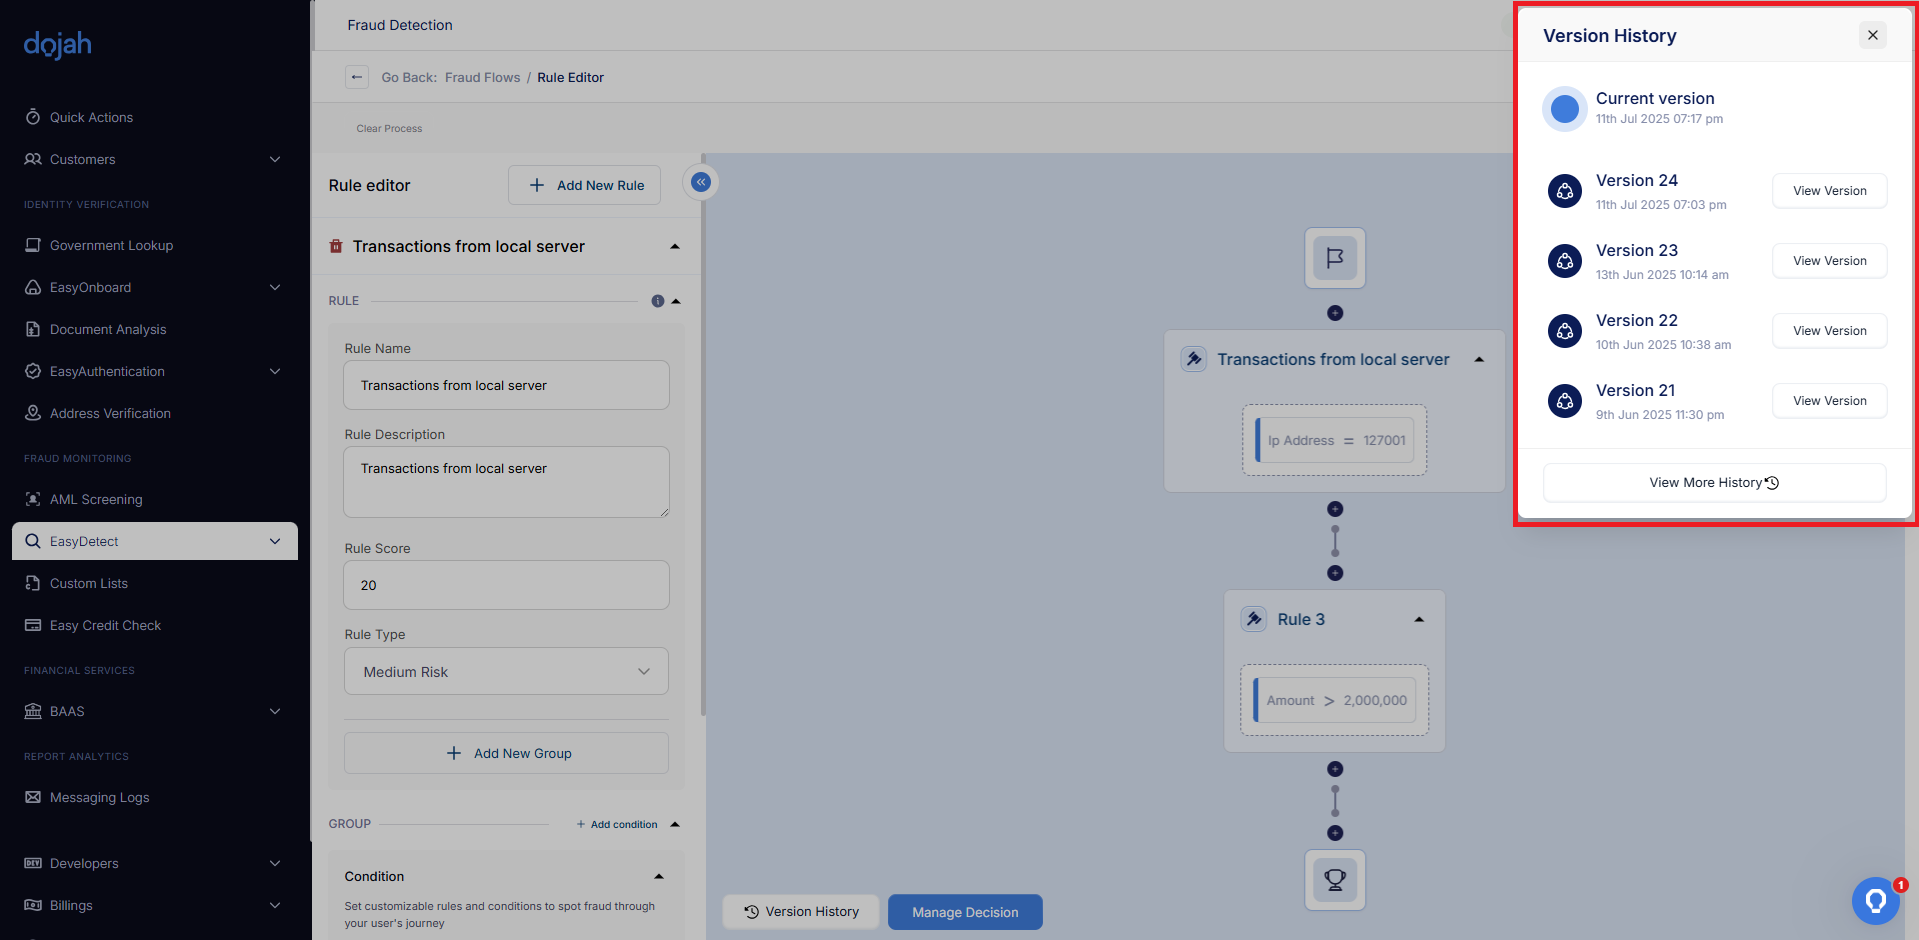1919x940 pixels.
Task: Click View Version for Version 23
Action: [1829, 261]
